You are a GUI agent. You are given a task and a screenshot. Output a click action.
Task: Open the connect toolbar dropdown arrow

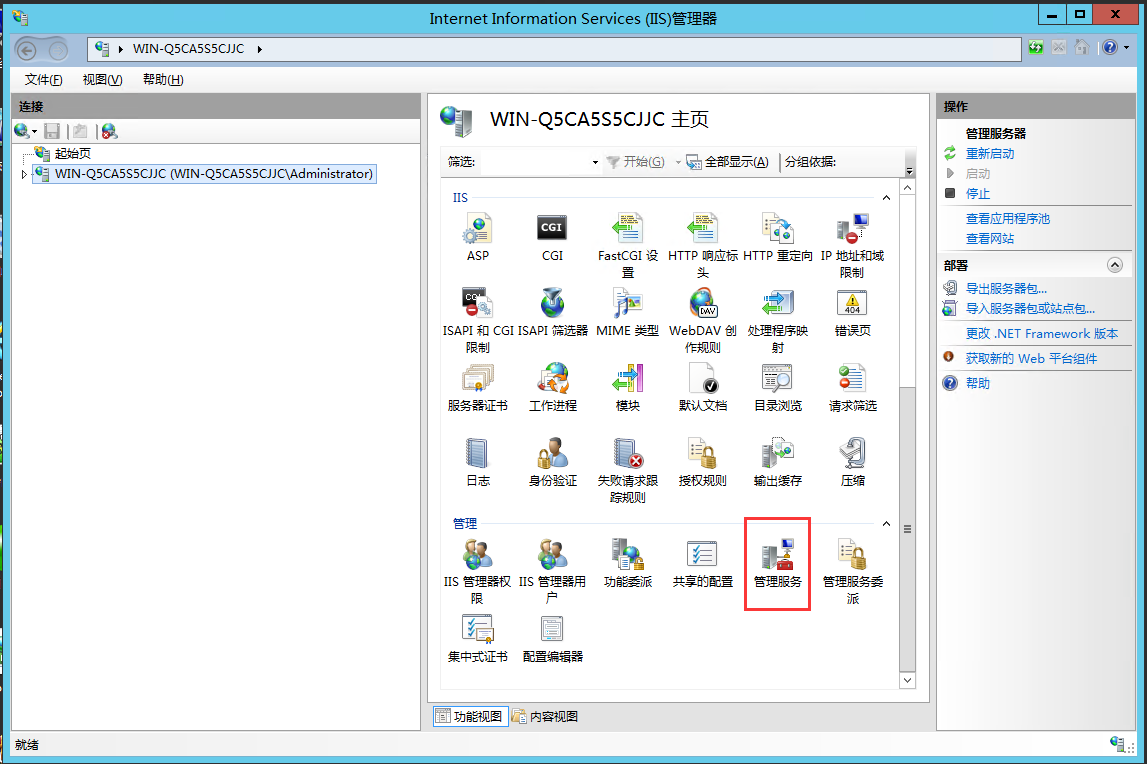point(34,132)
